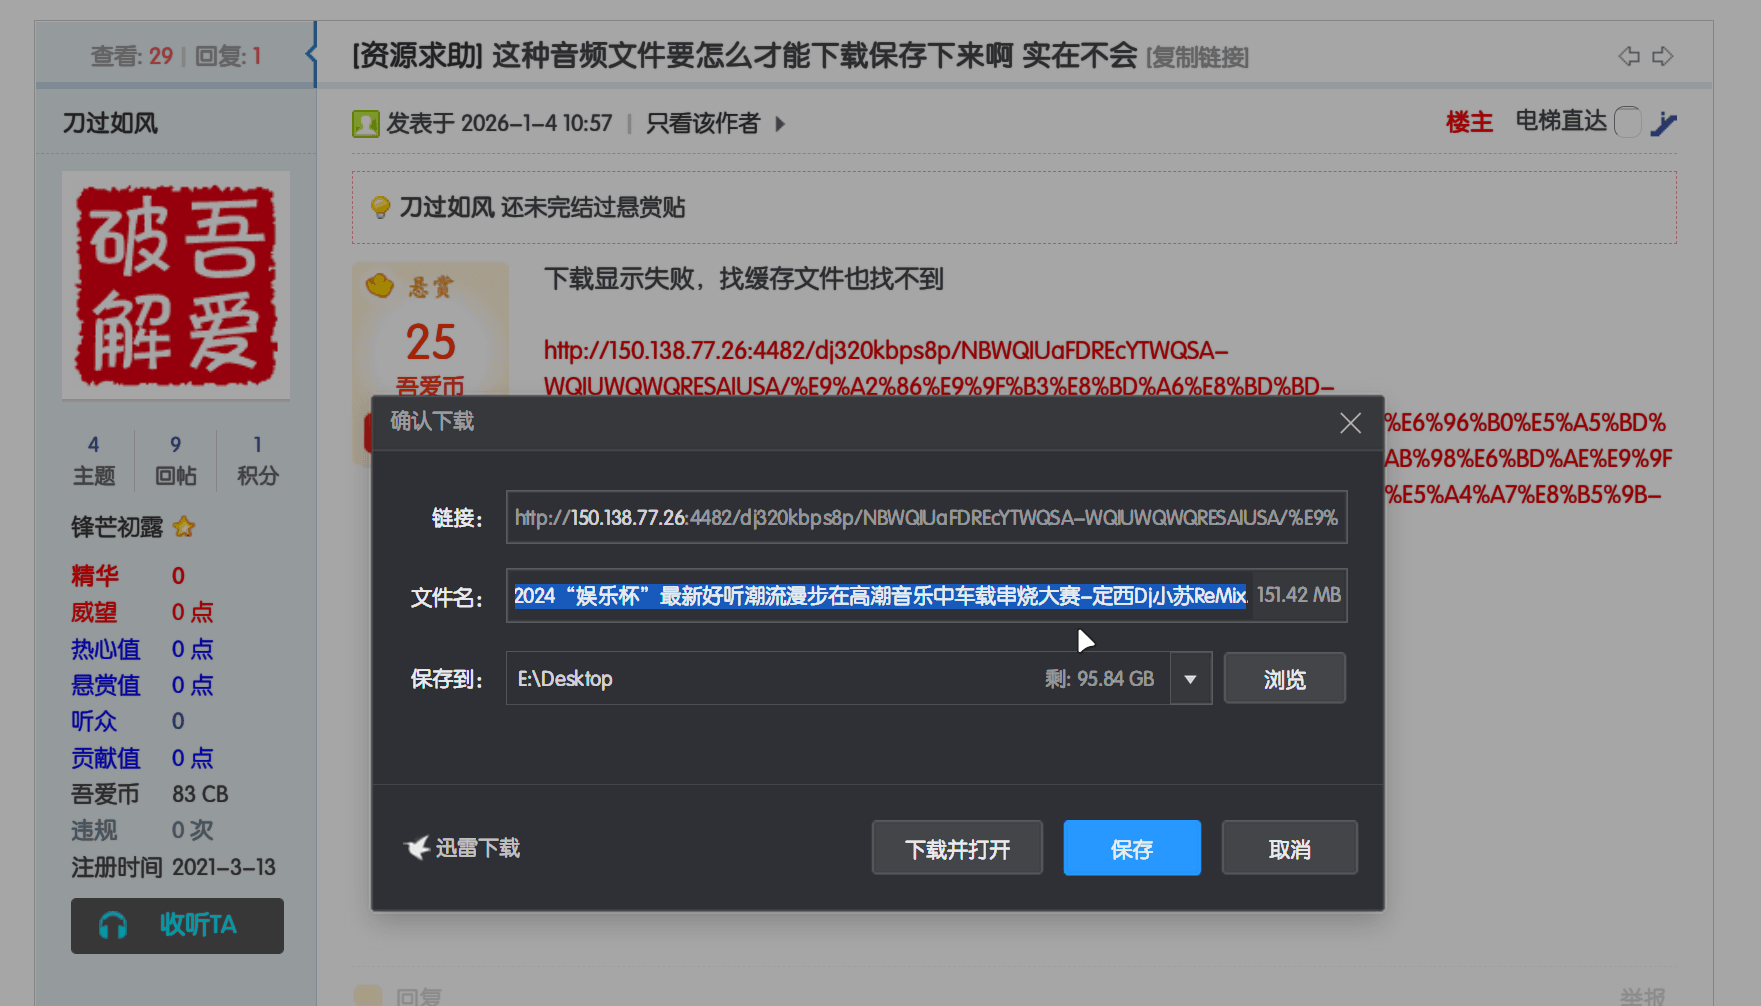Click the gold star rank icon
This screenshot has width=1761, height=1006.
tap(184, 527)
